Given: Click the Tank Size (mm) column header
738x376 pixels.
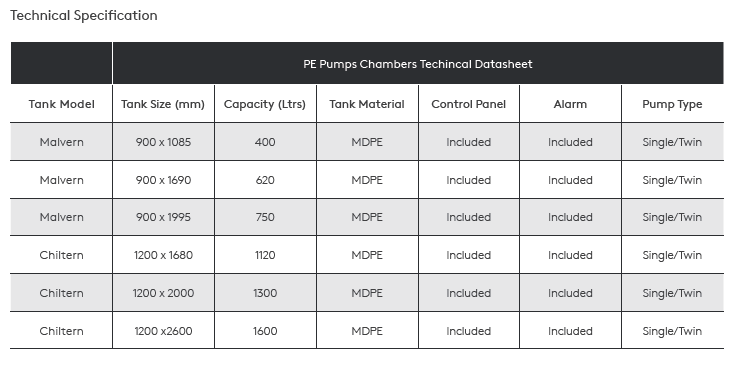Looking at the screenshot, I should pyautogui.click(x=163, y=104).
